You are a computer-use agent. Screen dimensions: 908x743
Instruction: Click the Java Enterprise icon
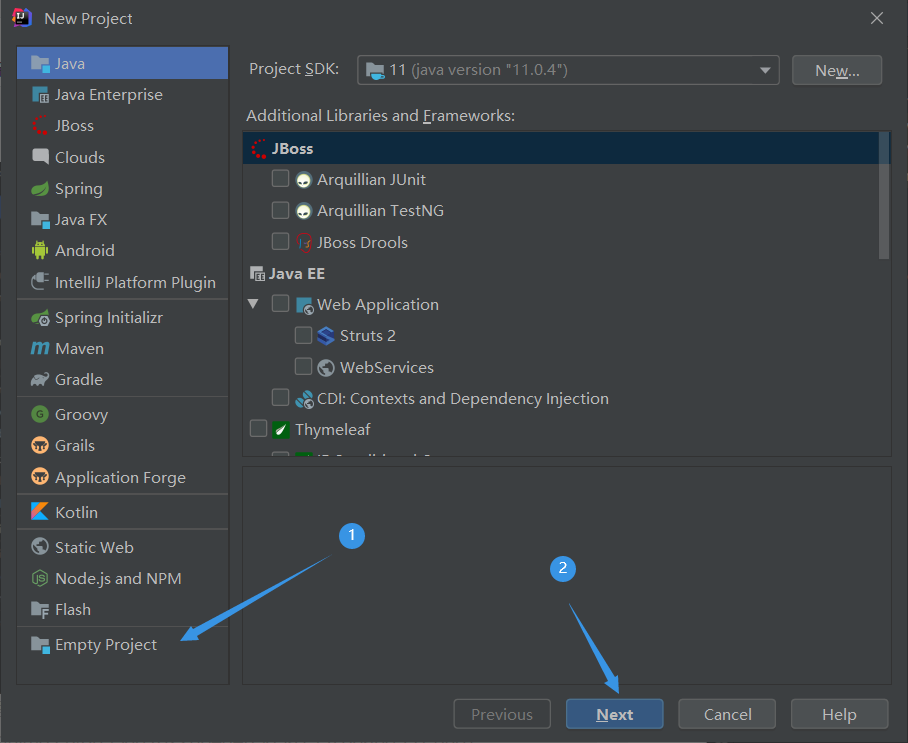click(40, 94)
